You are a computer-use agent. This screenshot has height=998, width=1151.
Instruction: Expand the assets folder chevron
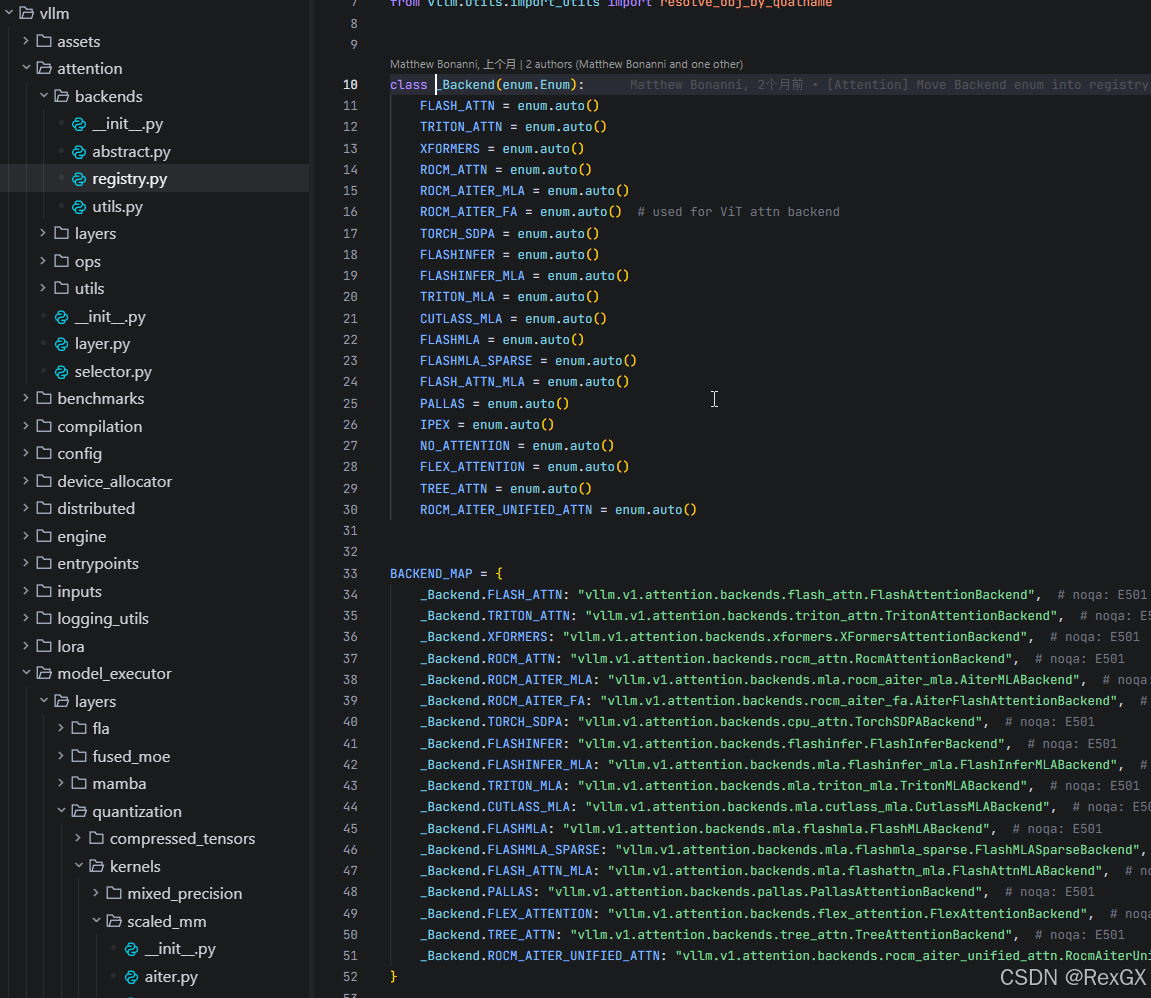26,41
